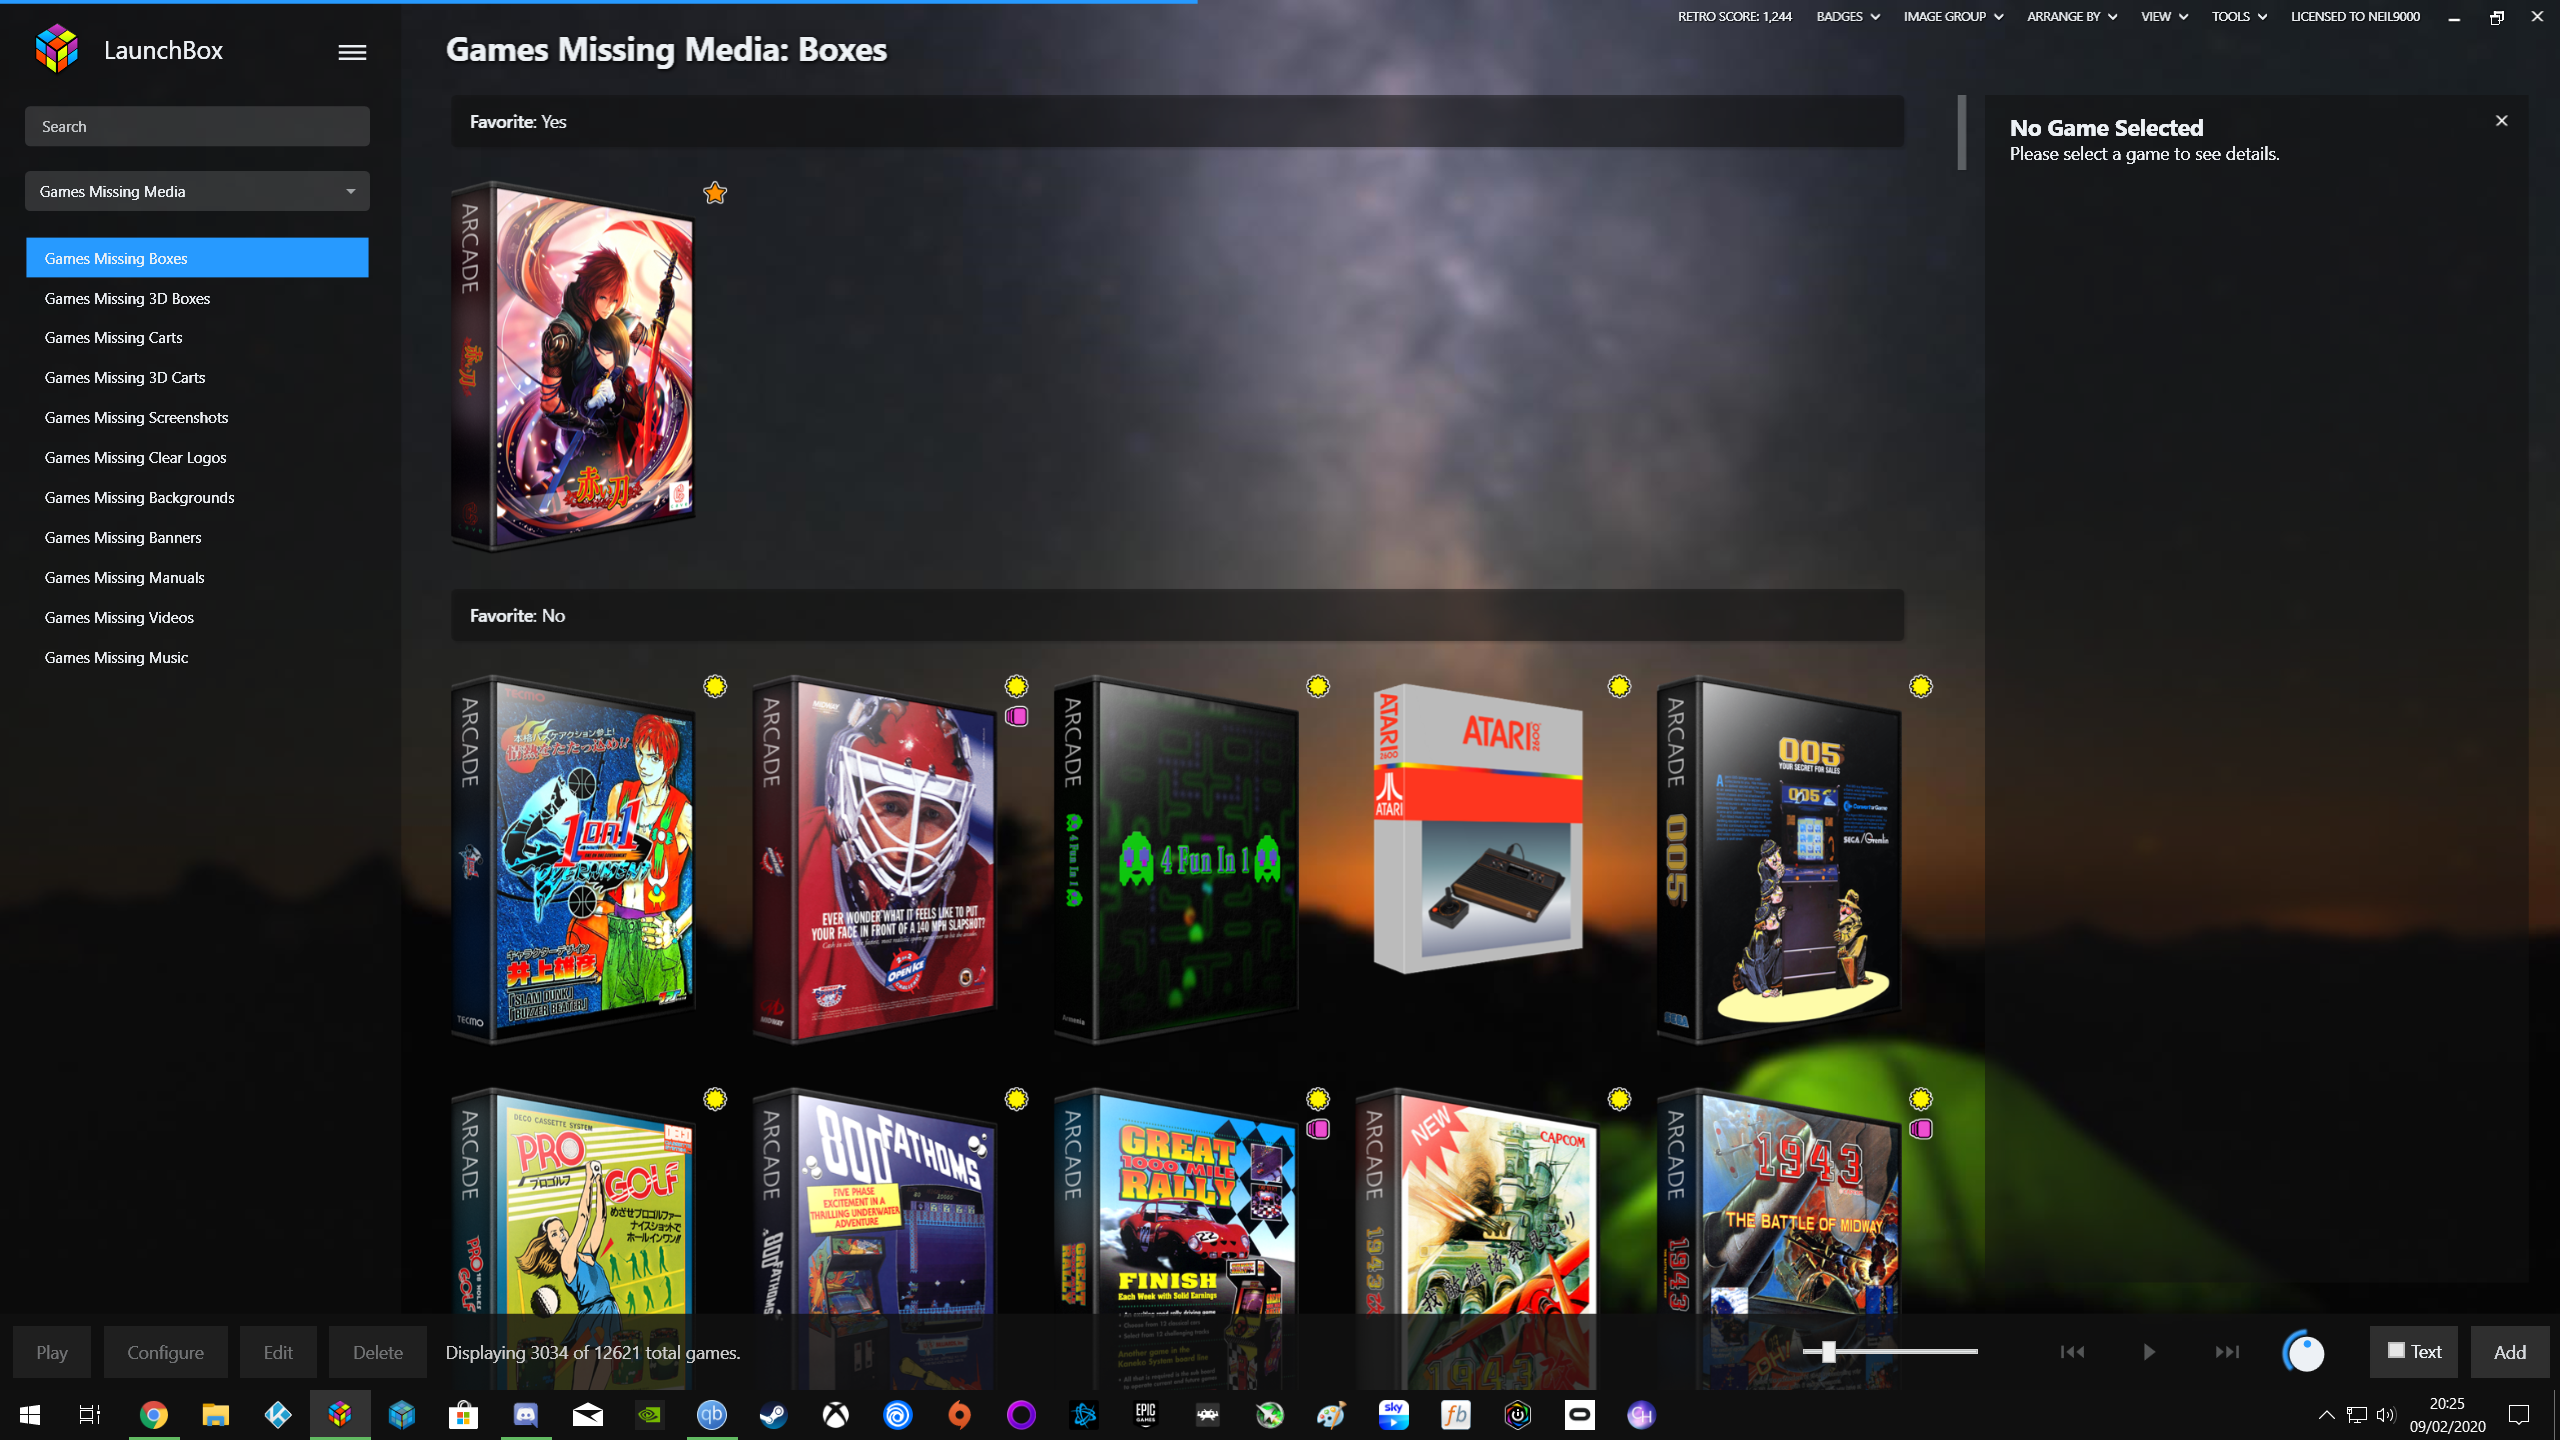Expand the Games Missing Media dropdown
Viewport: 2560px width, 1440px height.
coord(197,191)
